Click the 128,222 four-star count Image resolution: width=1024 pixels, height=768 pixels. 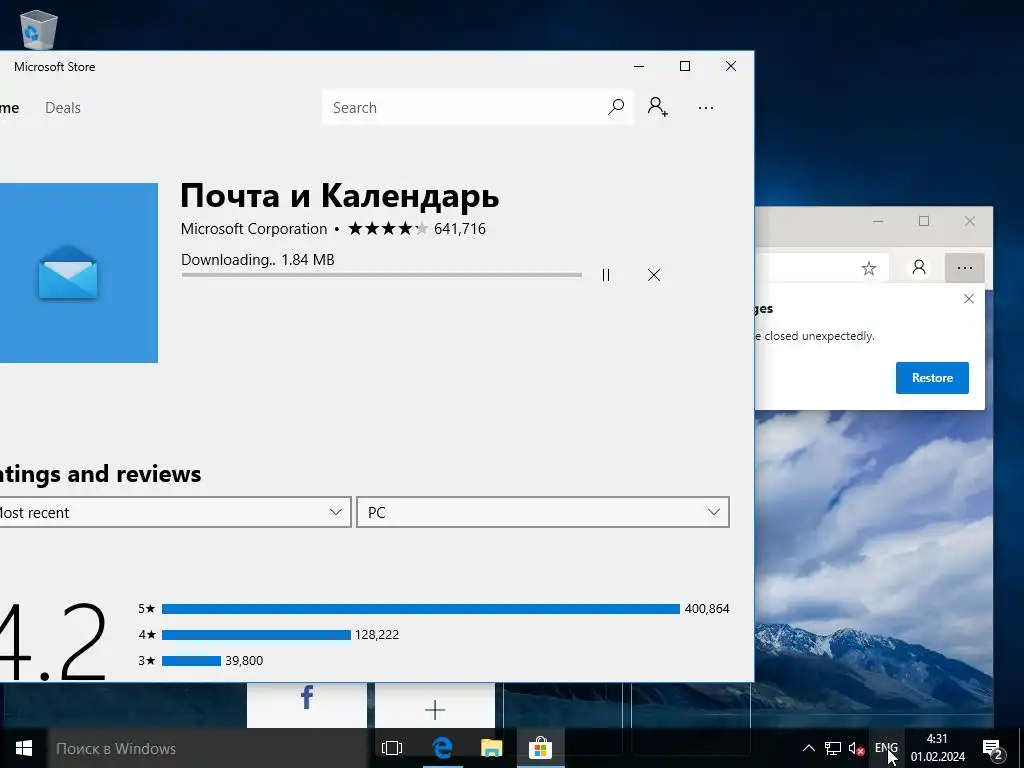(377, 635)
